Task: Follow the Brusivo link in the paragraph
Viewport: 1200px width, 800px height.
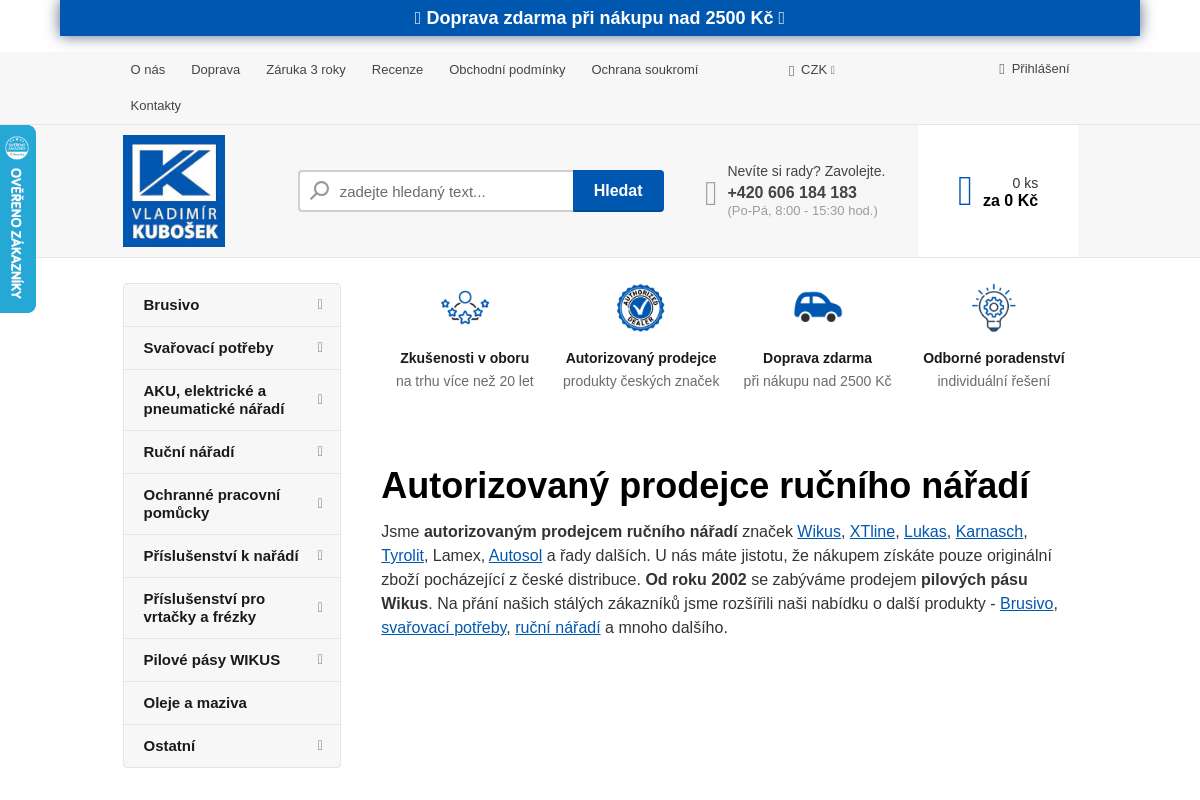Action: 1026,604
